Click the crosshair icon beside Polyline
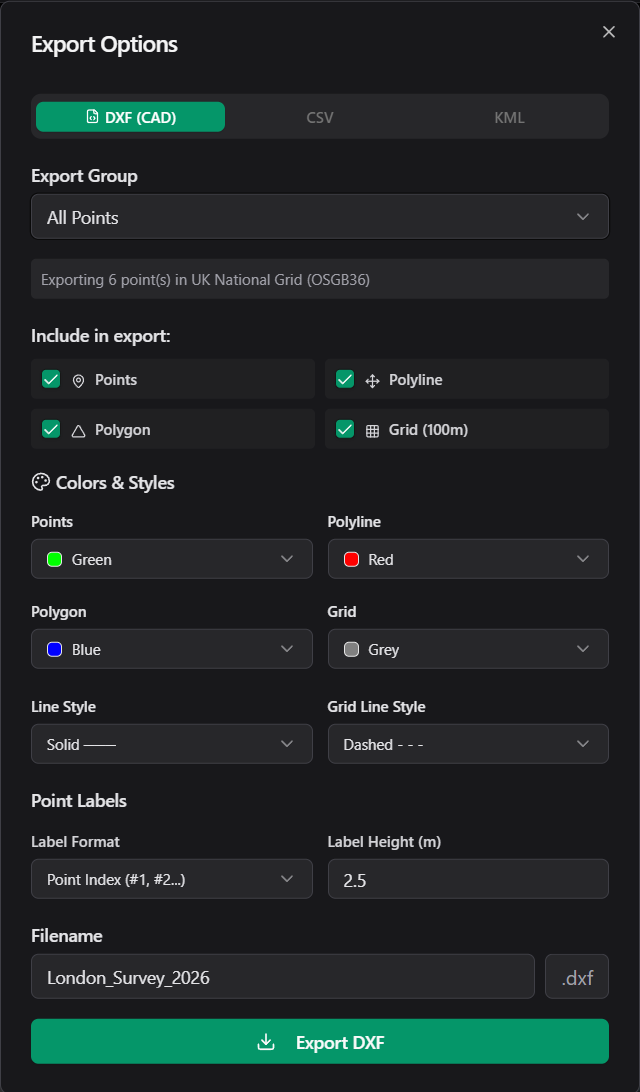The image size is (640, 1092). (373, 379)
